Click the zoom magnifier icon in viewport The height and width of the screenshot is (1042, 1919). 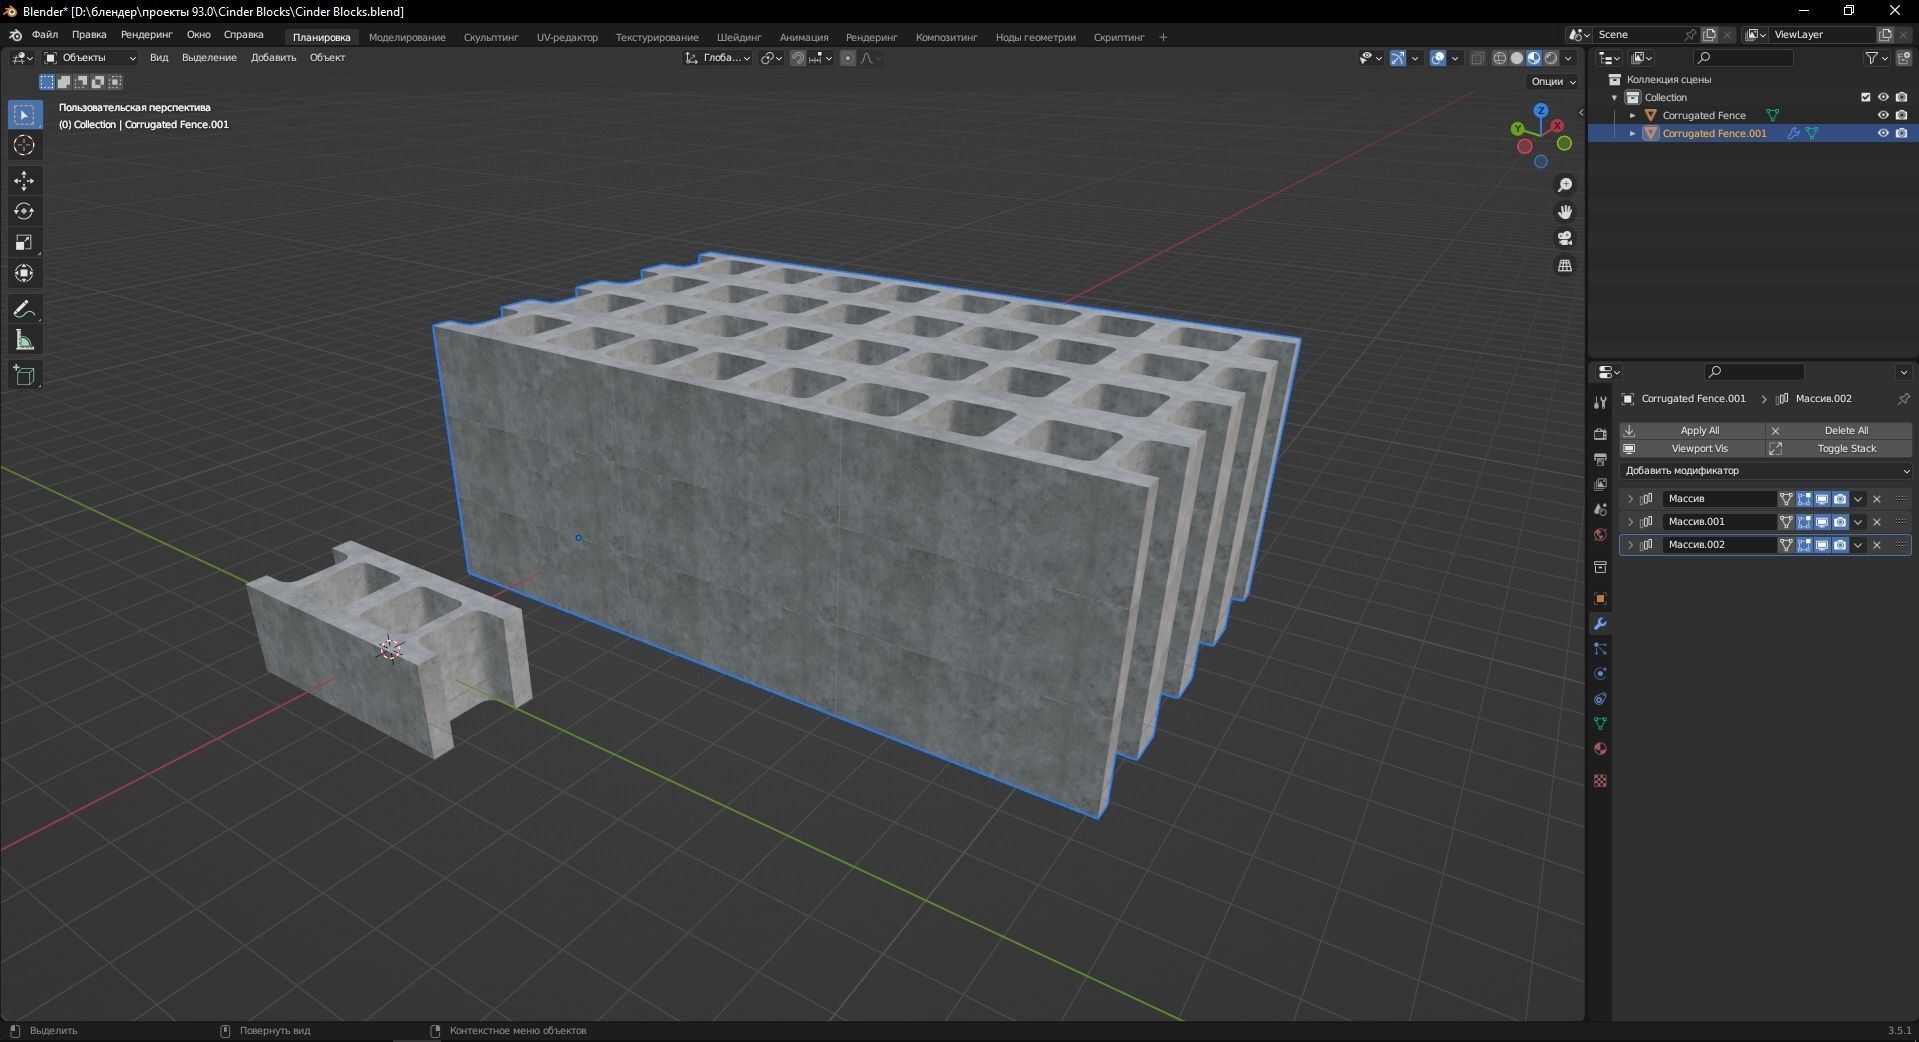tap(1565, 185)
